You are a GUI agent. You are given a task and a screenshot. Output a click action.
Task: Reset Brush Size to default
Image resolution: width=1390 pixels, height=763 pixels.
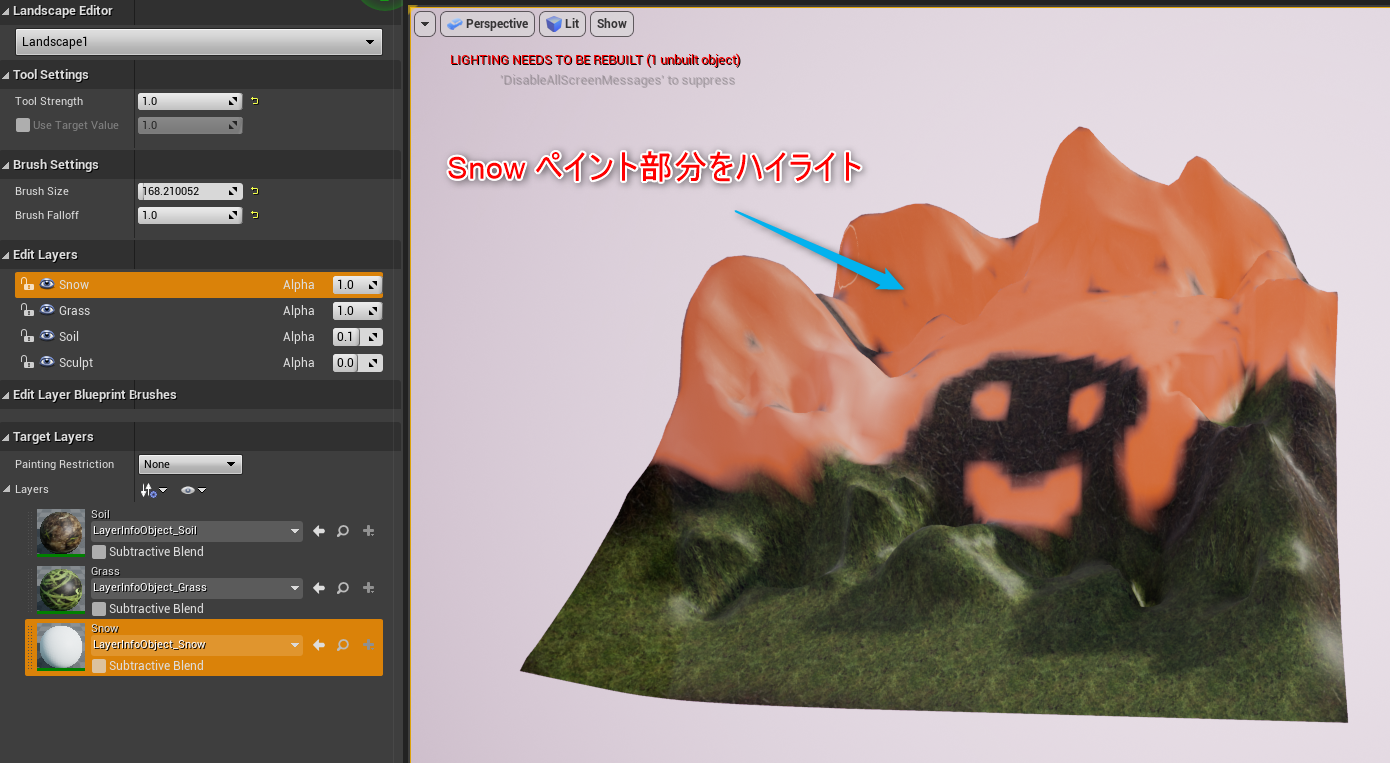tap(254, 191)
